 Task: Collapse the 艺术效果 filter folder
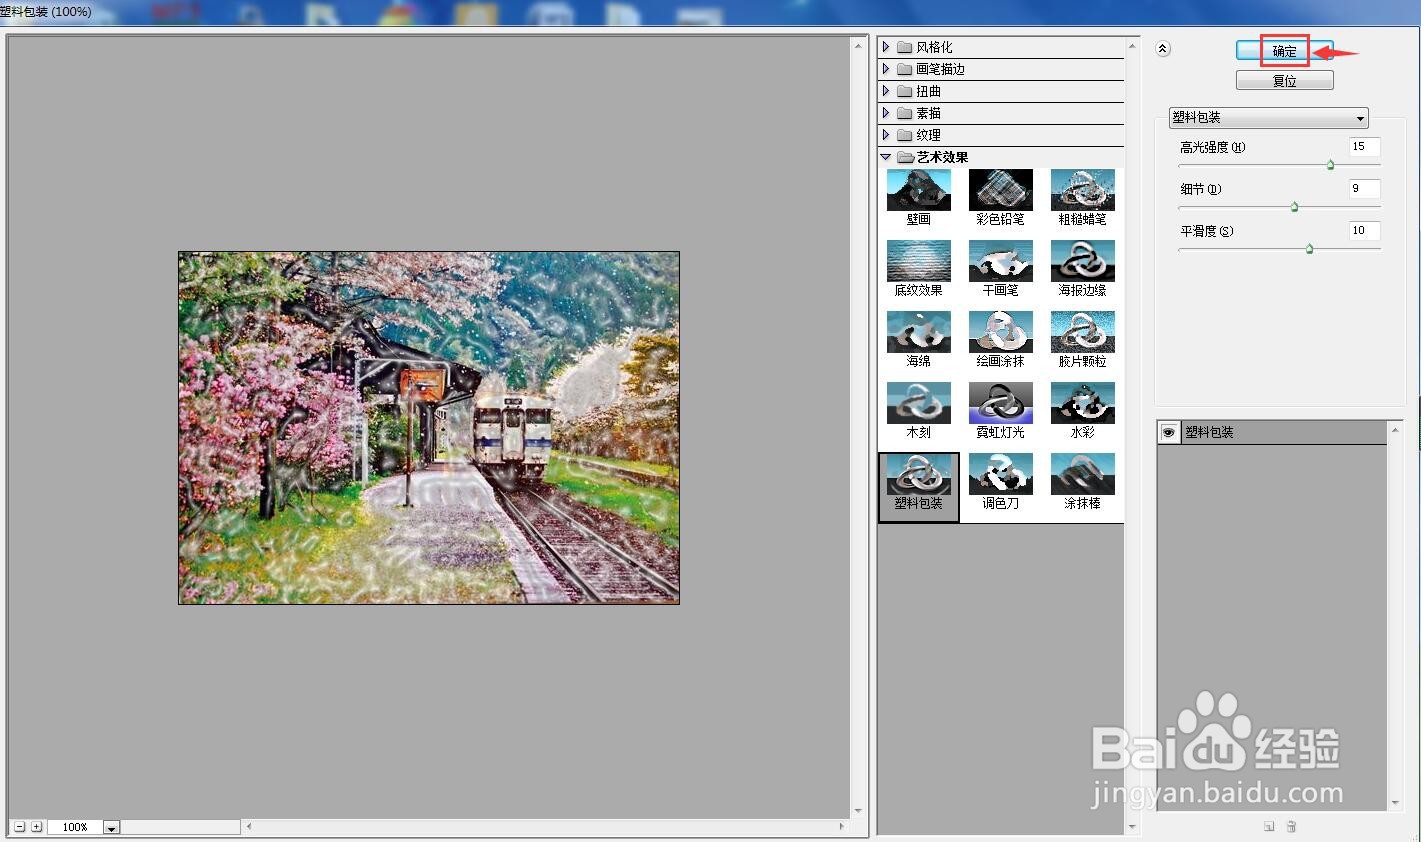coord(886,157)
